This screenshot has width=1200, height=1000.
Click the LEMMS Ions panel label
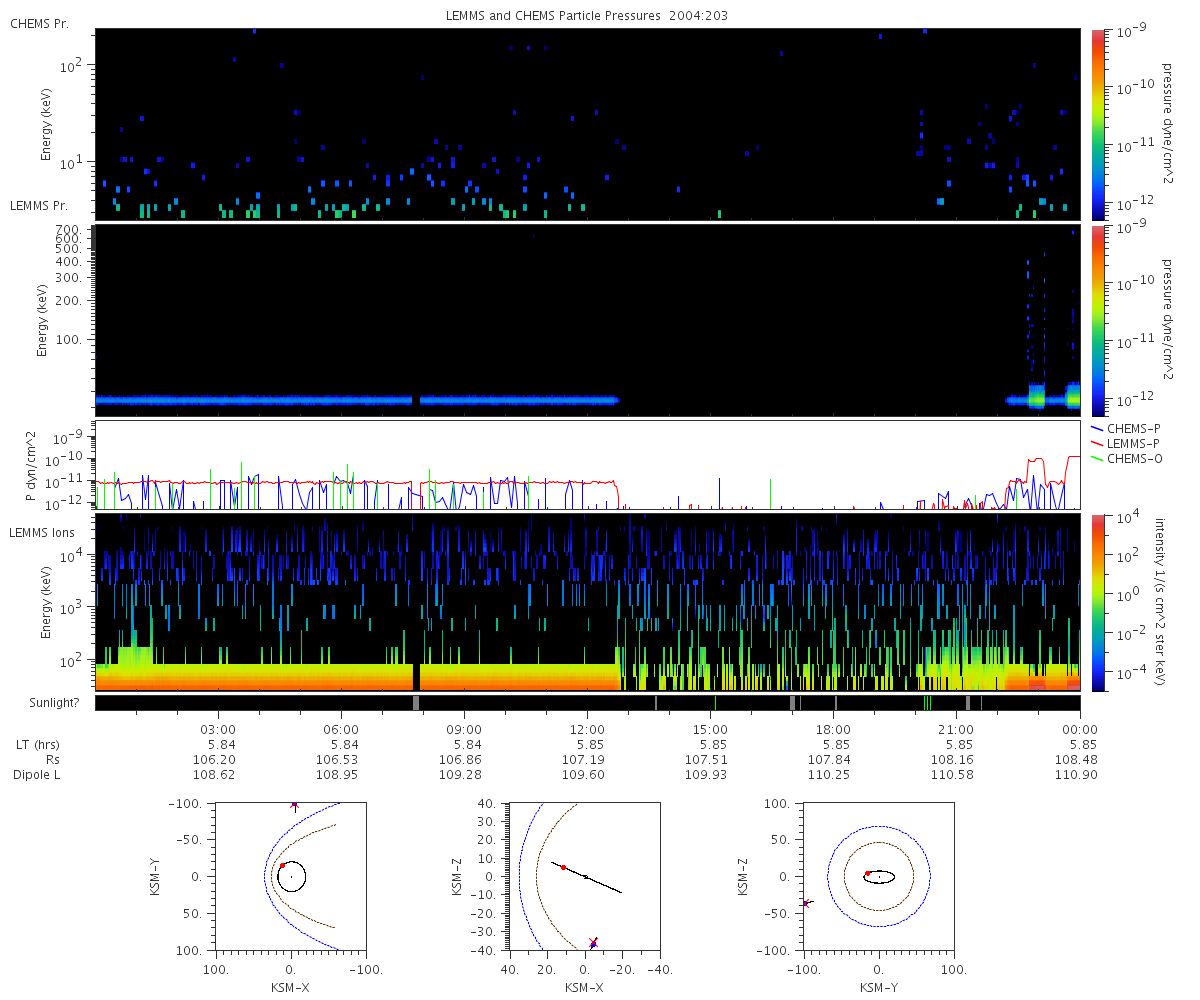pyautogui.click(x=39, y=532)
